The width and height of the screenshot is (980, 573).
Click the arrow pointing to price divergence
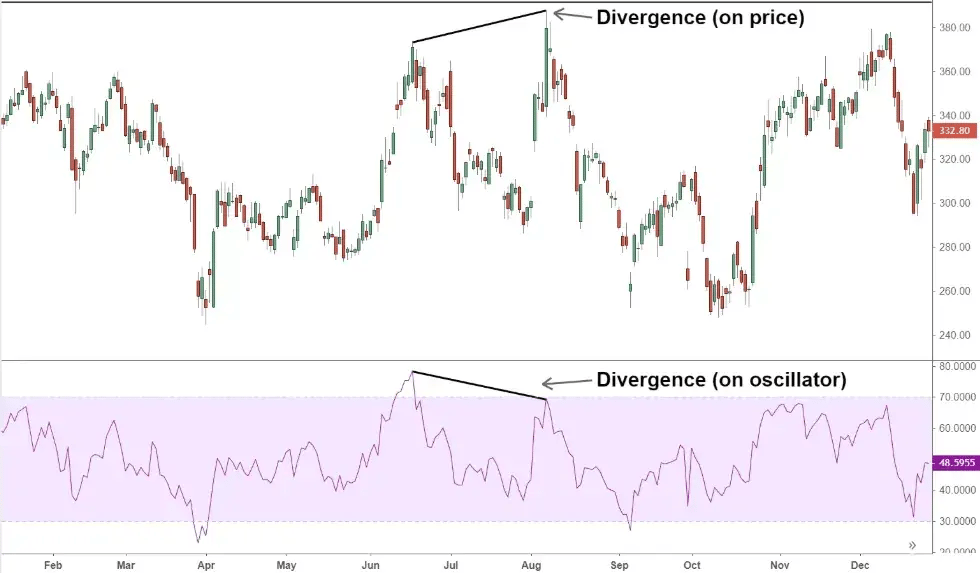pos(571,15)
